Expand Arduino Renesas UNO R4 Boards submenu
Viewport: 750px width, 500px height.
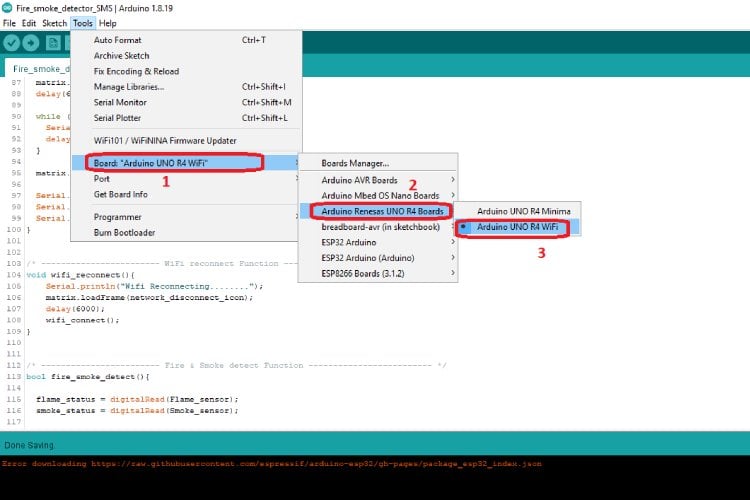[x=378, y=211]
